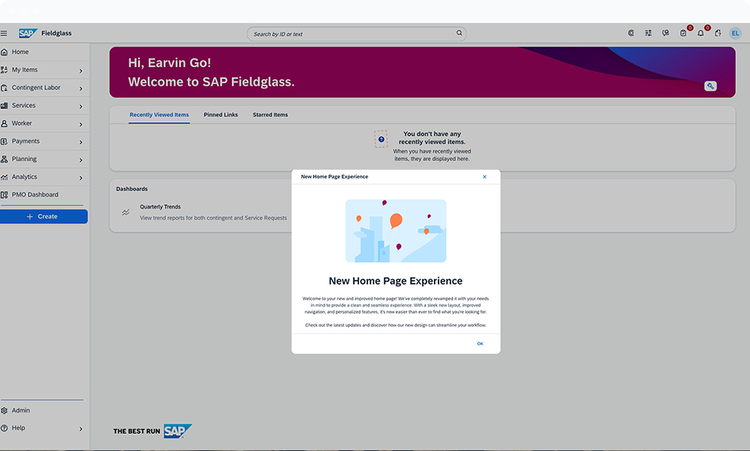
Task: Click the PMO Dashboard sidebar icon
Action: 4,195
